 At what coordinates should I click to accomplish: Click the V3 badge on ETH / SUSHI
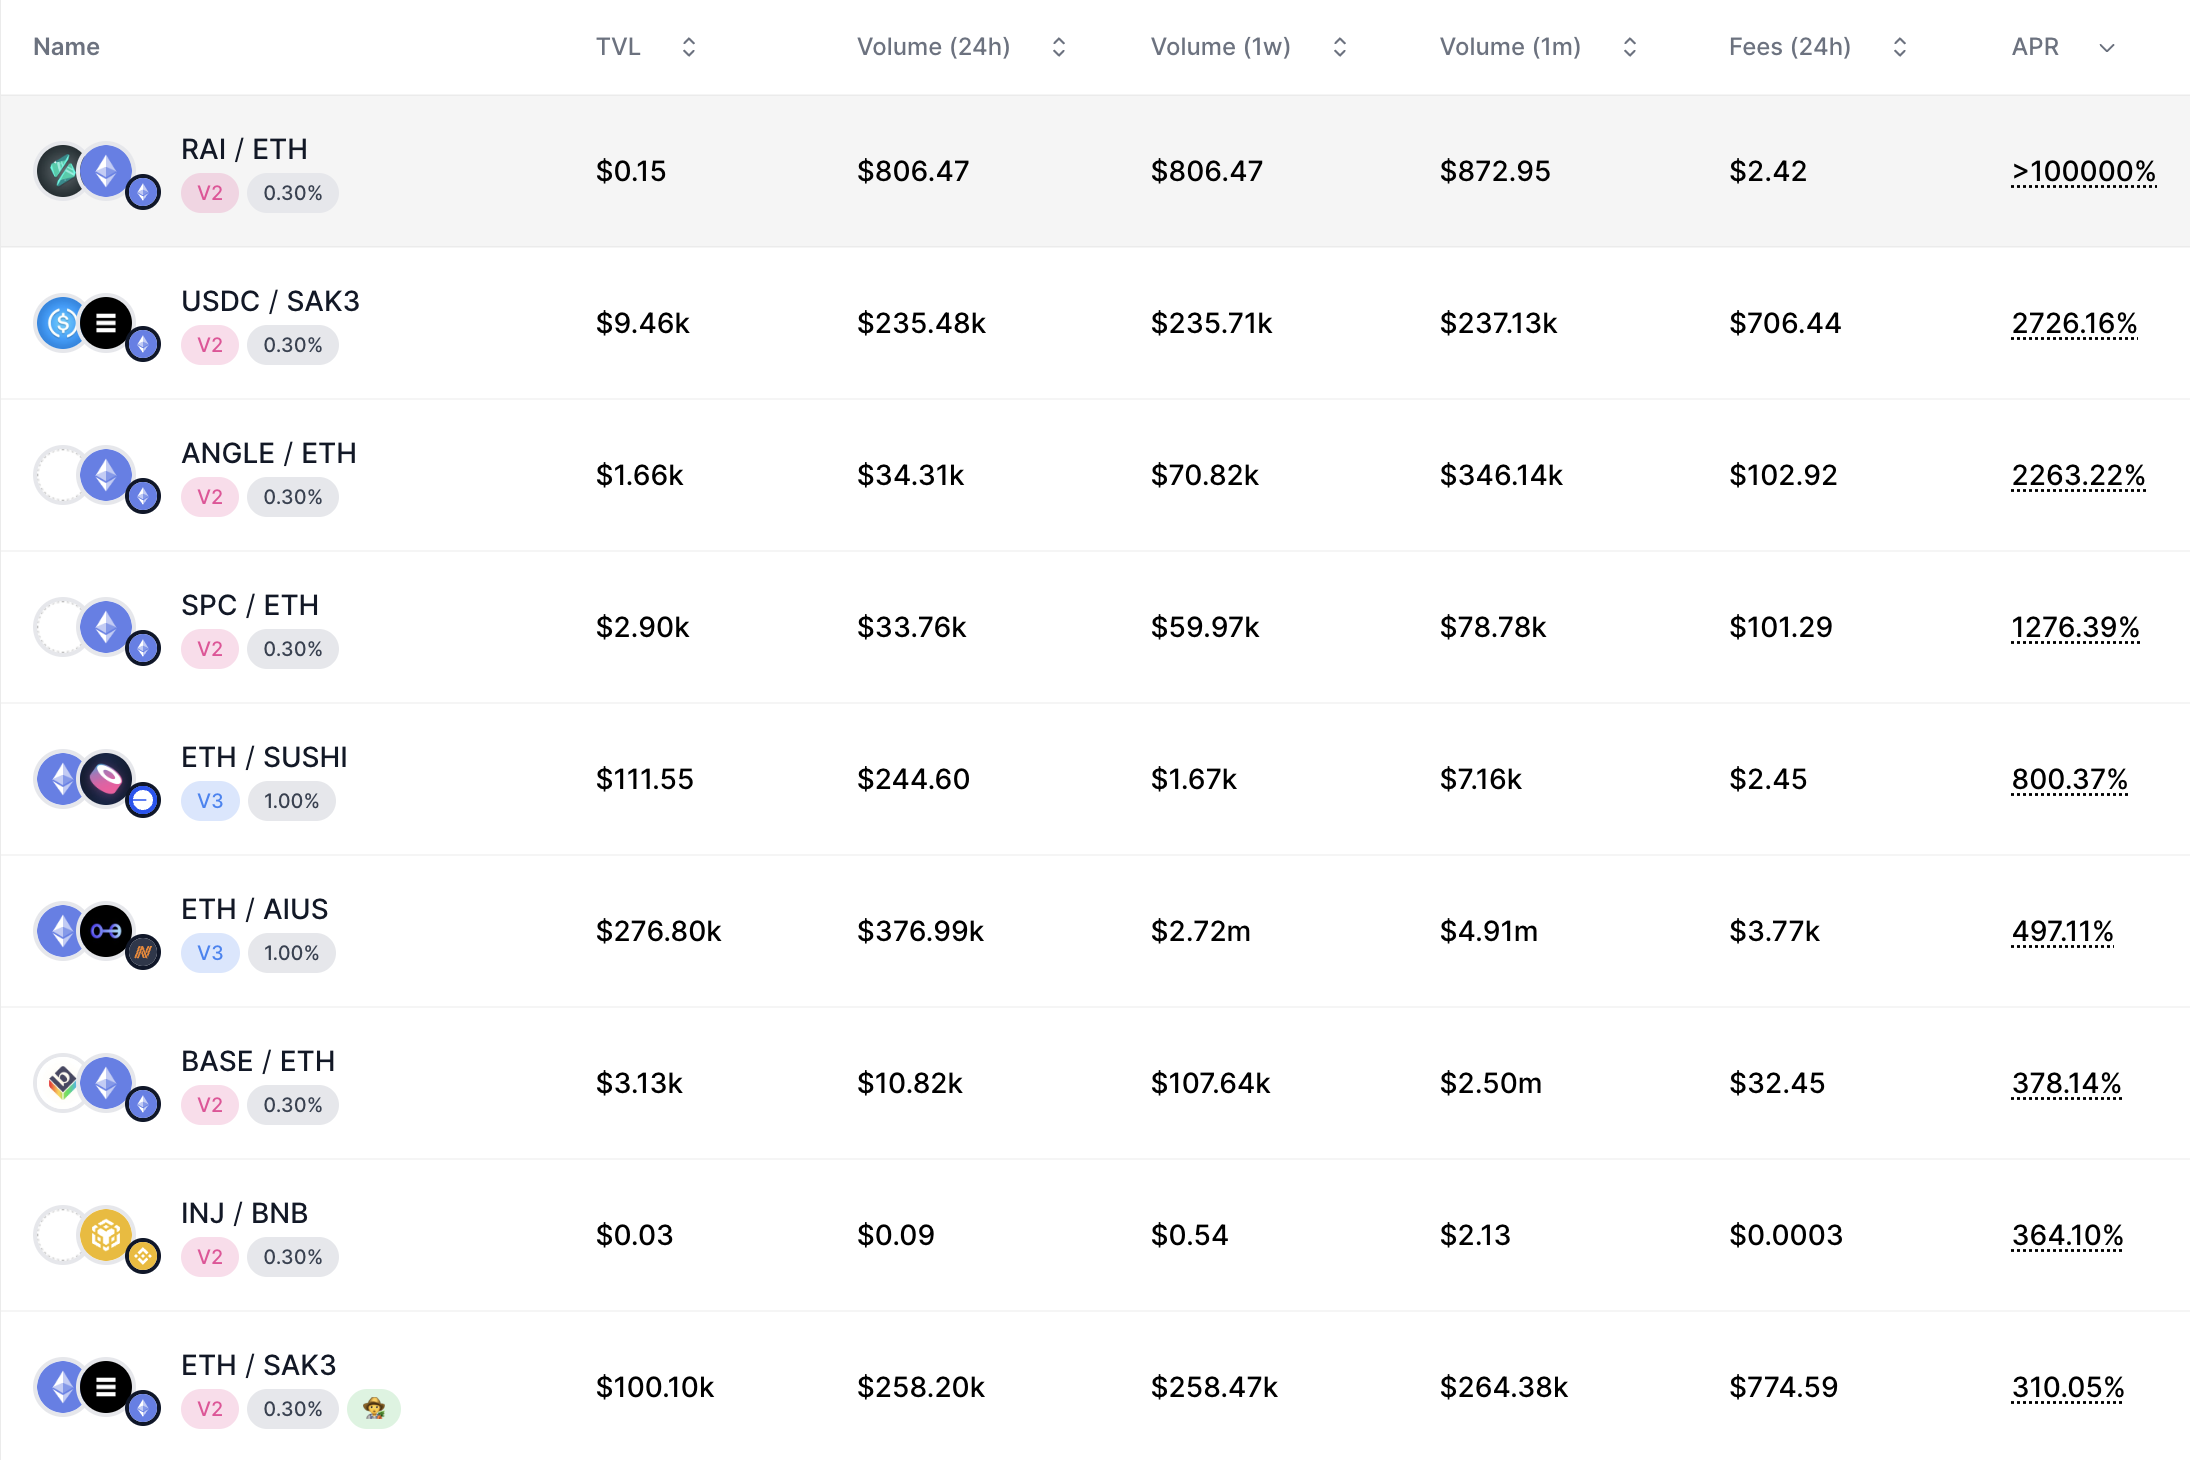point(210,800)
